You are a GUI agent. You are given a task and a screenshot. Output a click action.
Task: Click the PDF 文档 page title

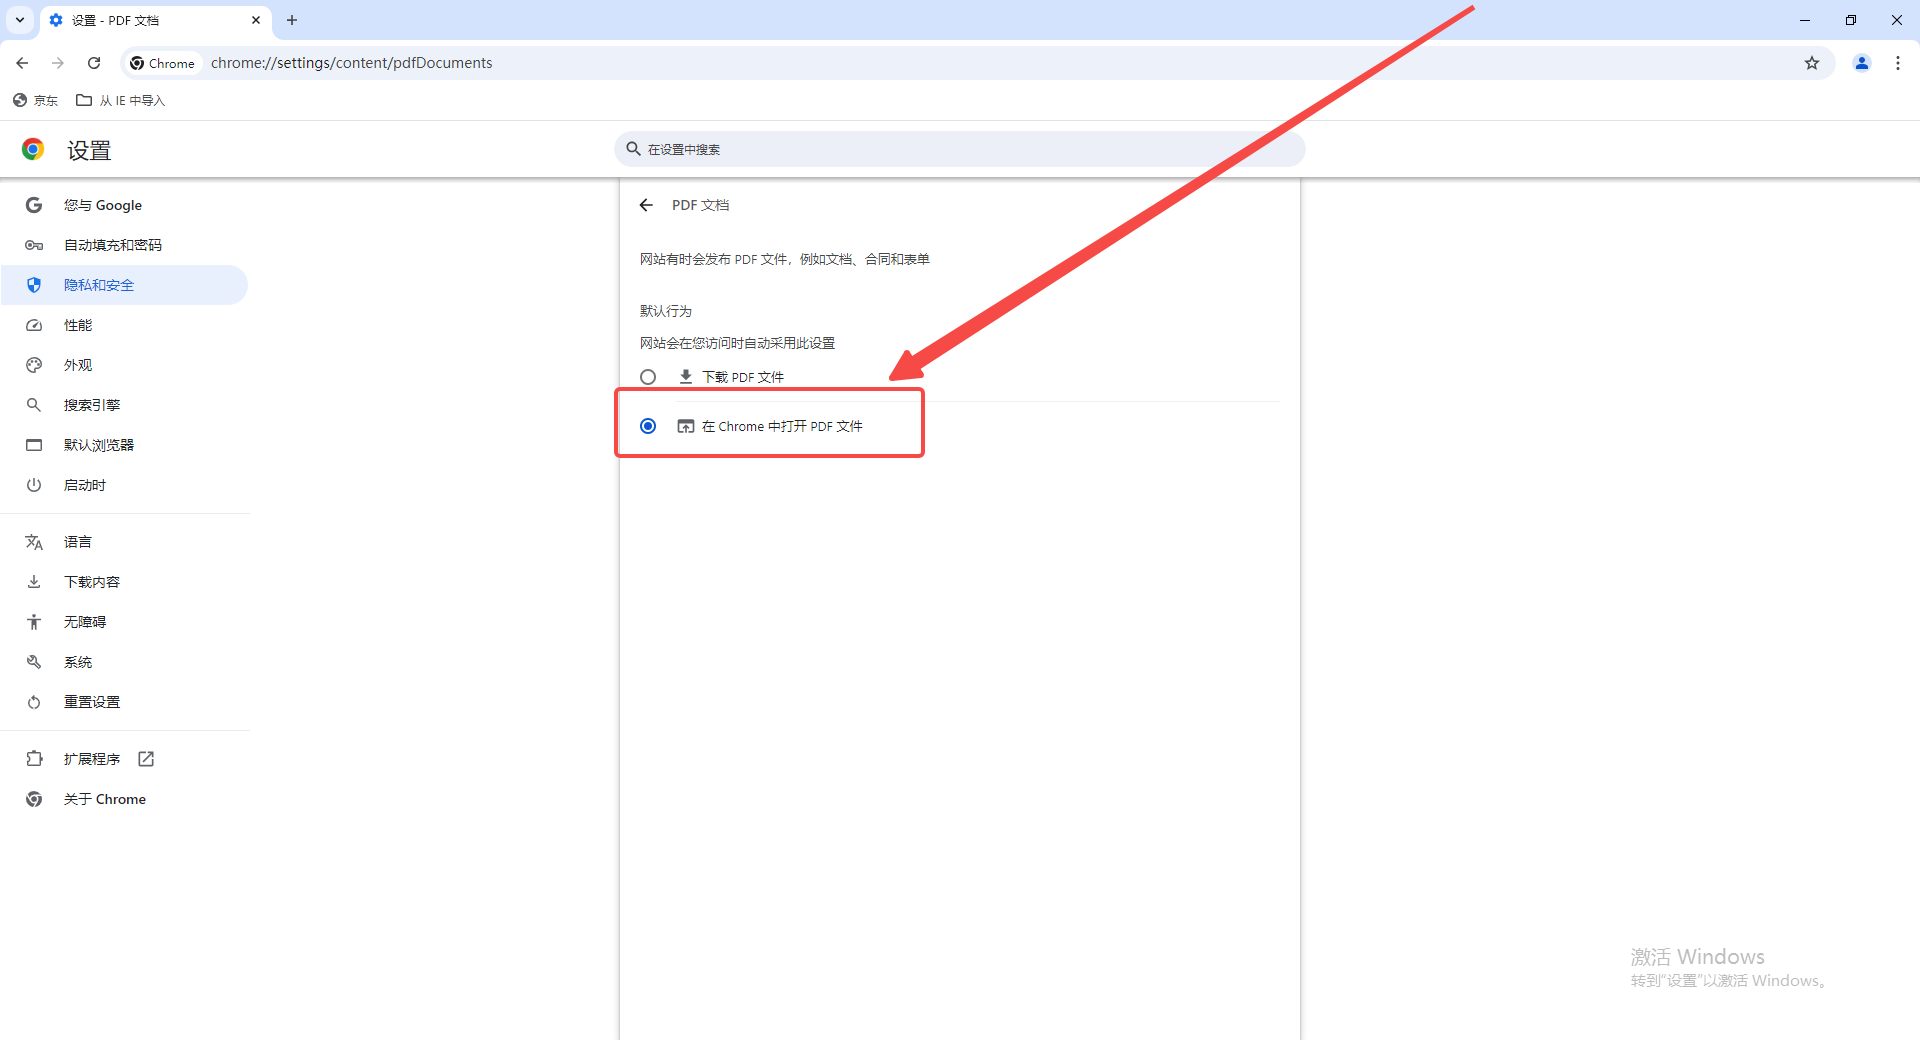point(701,205)
